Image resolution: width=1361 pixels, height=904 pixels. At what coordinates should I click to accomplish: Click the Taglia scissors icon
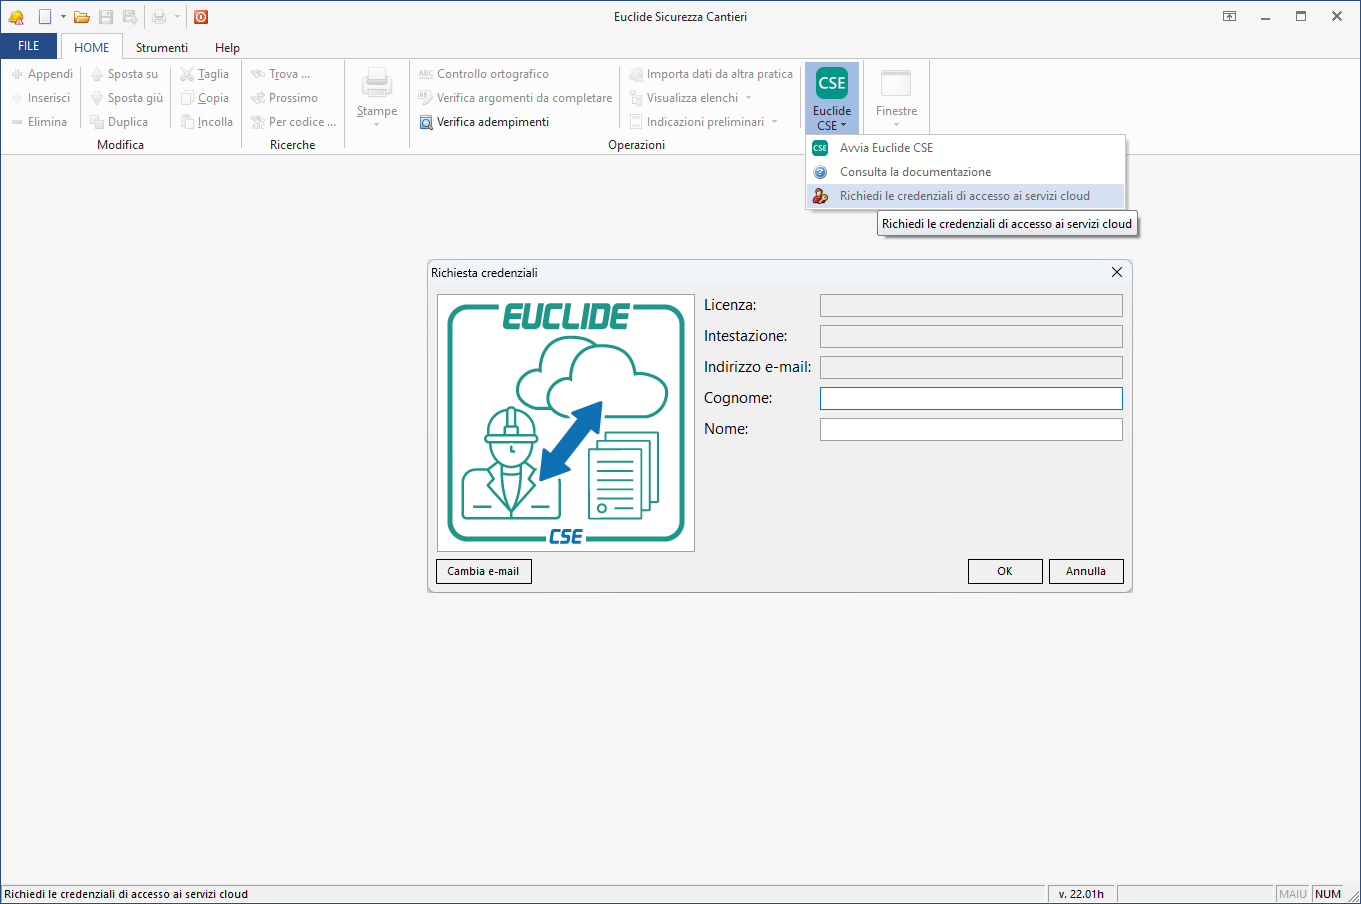pos(187,74)
